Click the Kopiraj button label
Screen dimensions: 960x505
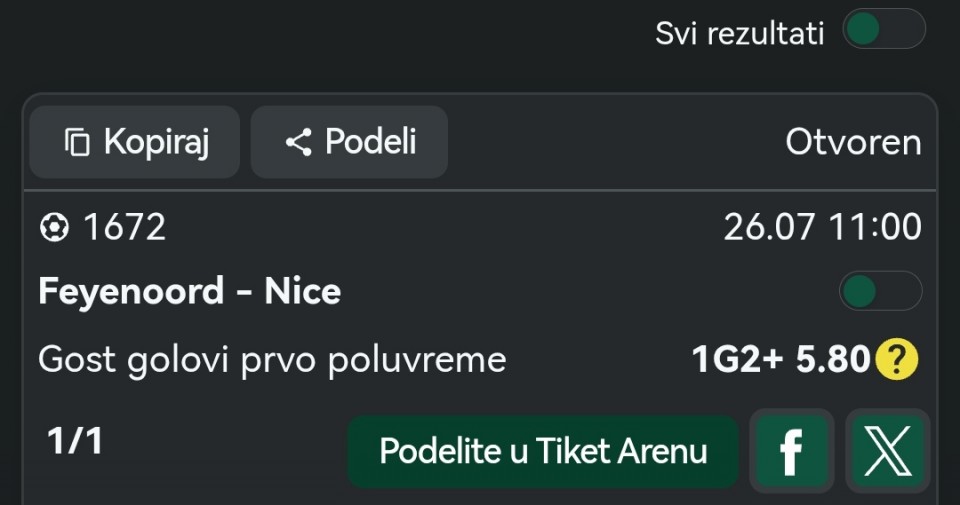(157, 142)
